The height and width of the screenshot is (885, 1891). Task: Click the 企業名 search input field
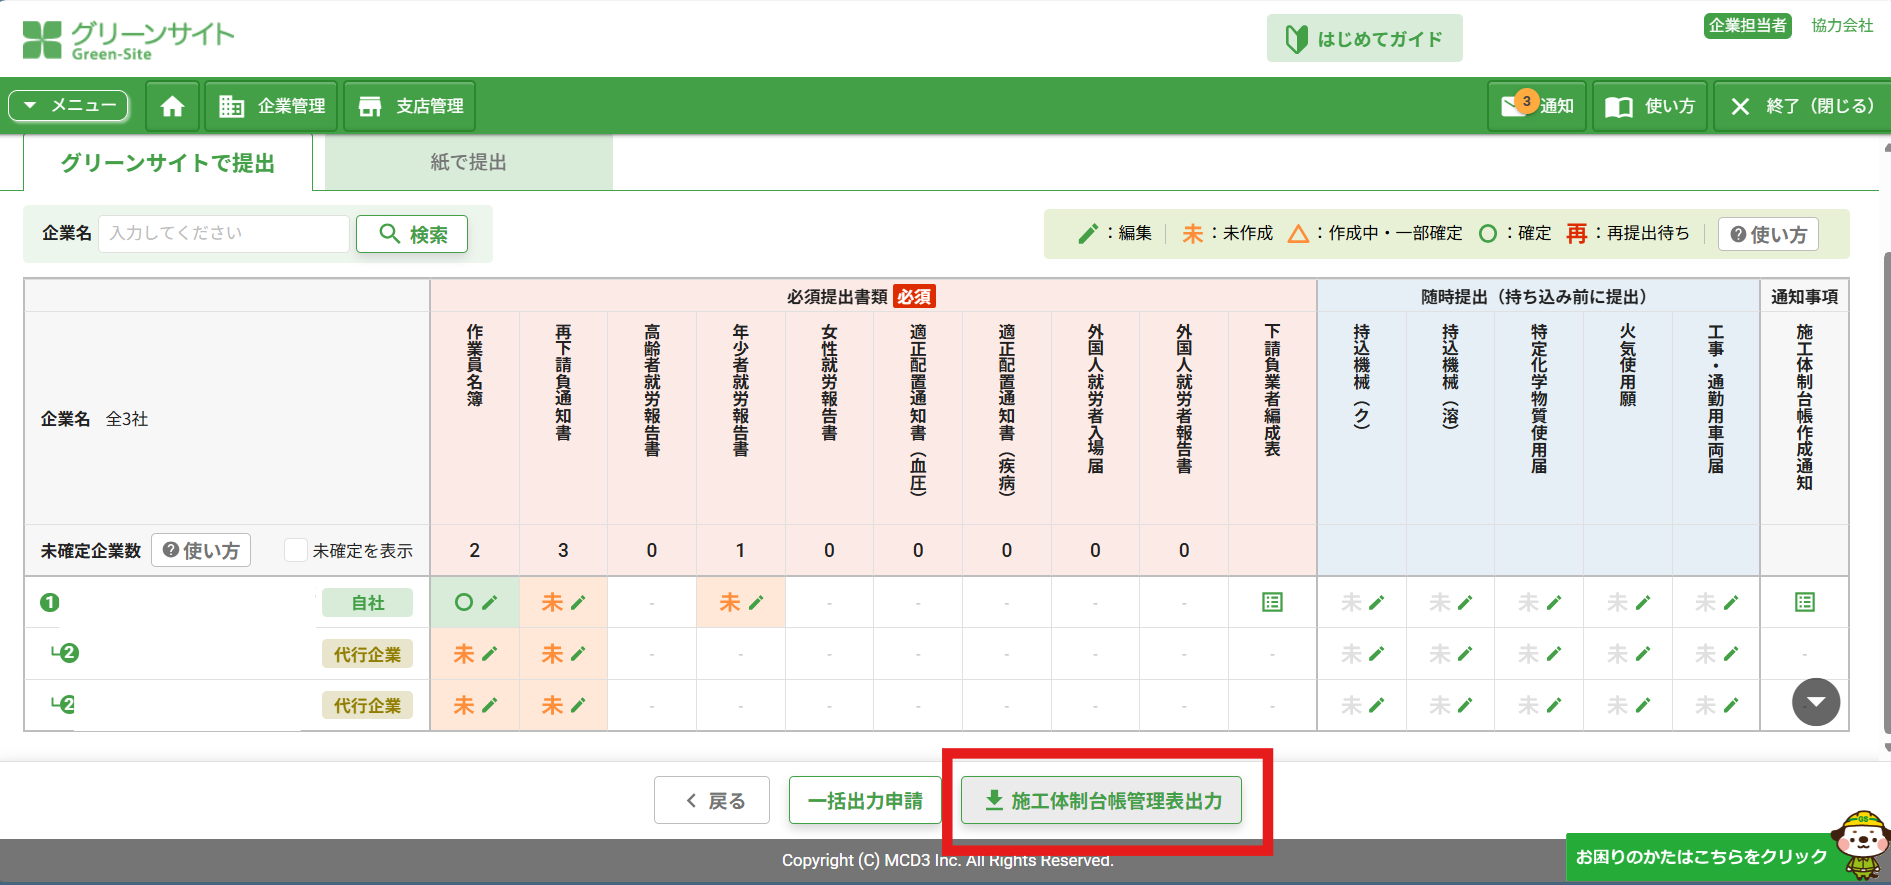224,233
